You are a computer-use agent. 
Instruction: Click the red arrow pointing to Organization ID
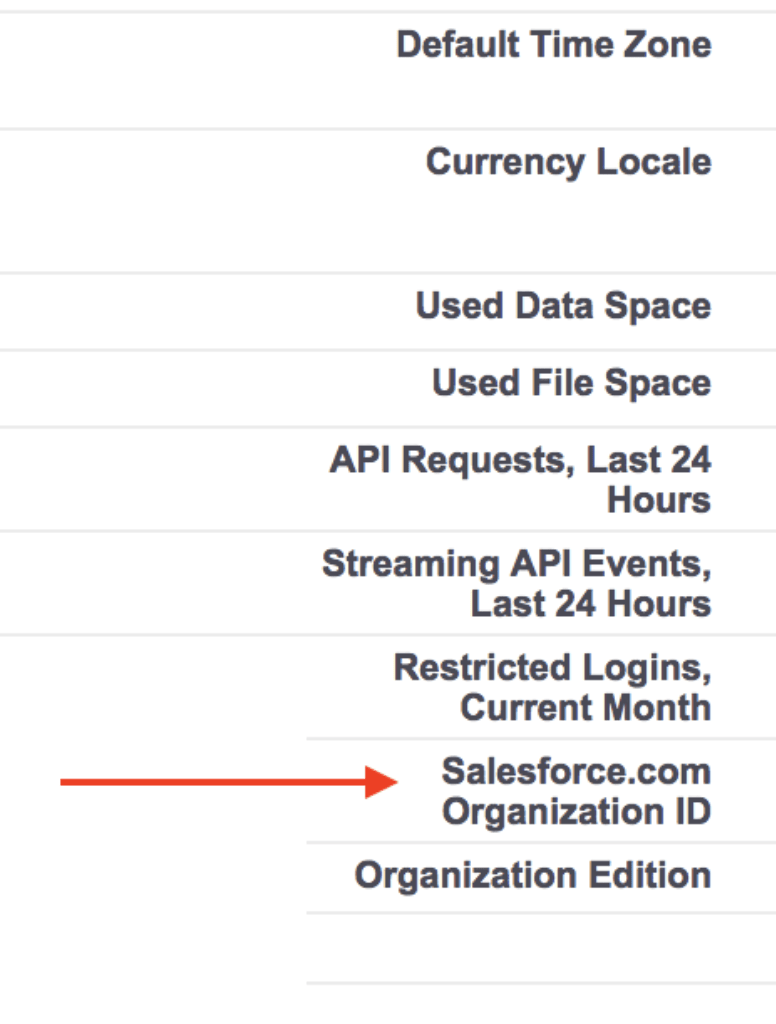220,782
